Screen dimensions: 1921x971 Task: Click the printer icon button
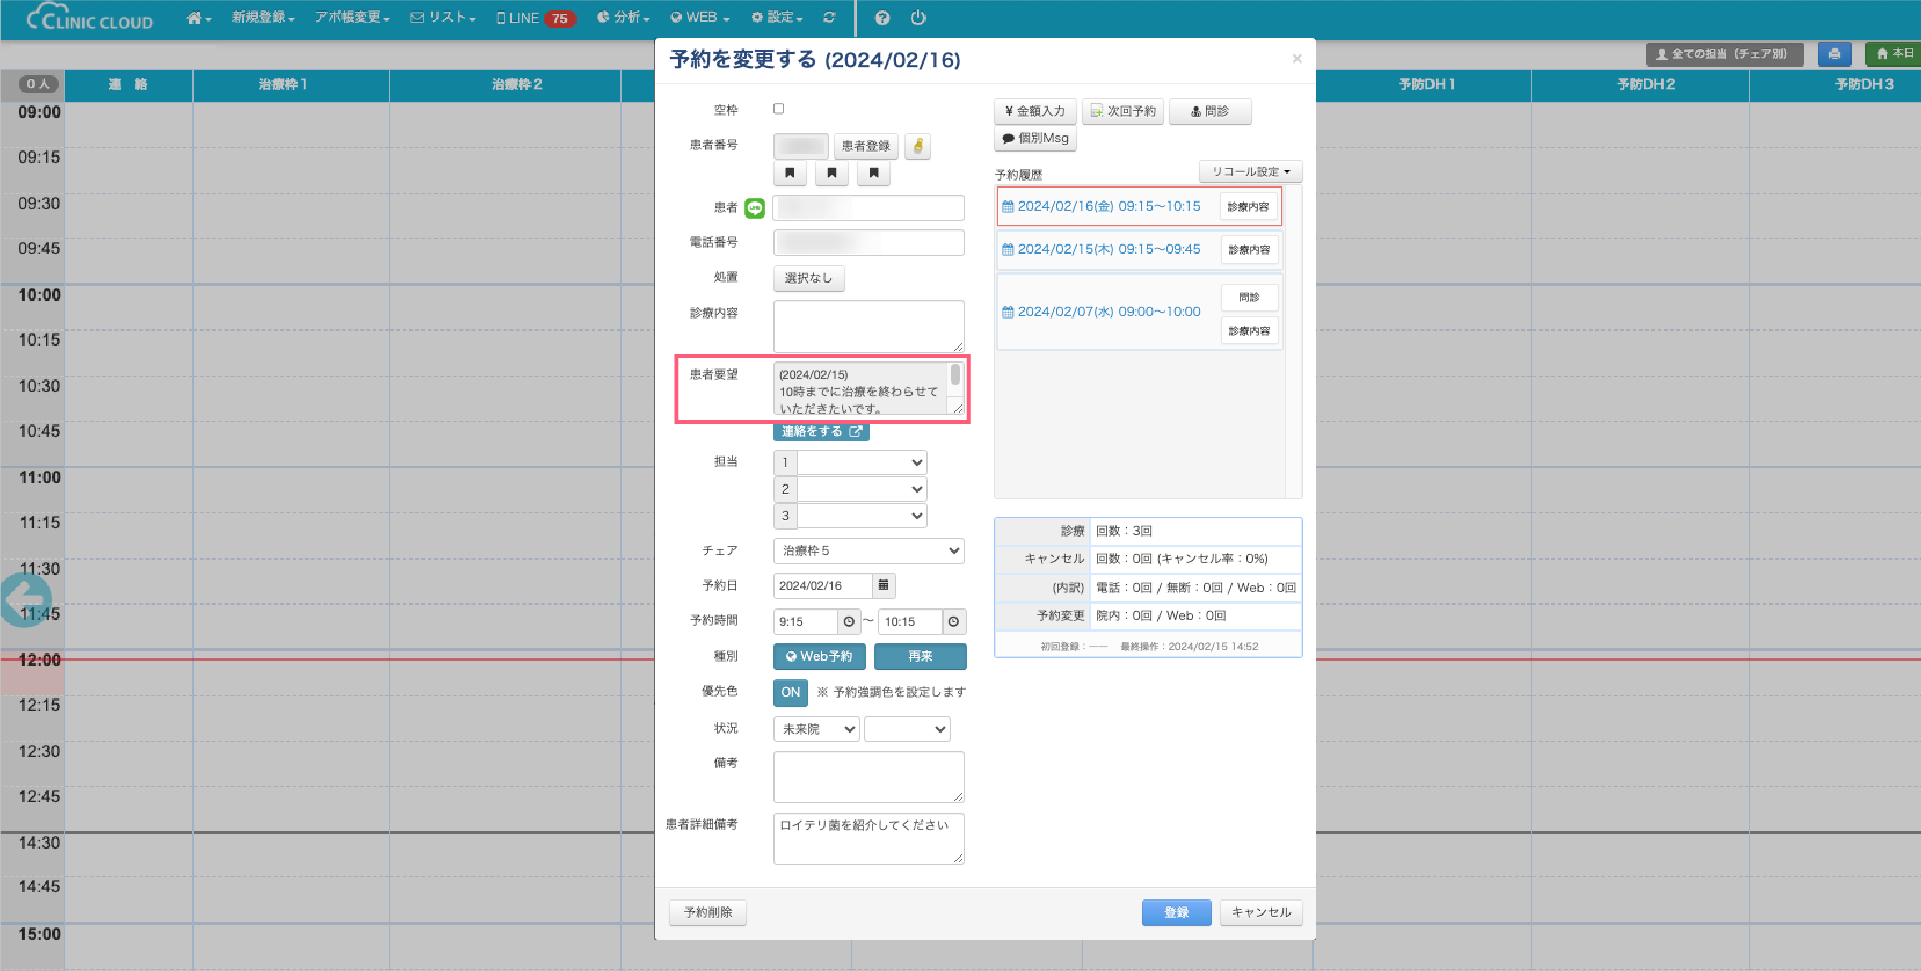point(1834,54)
